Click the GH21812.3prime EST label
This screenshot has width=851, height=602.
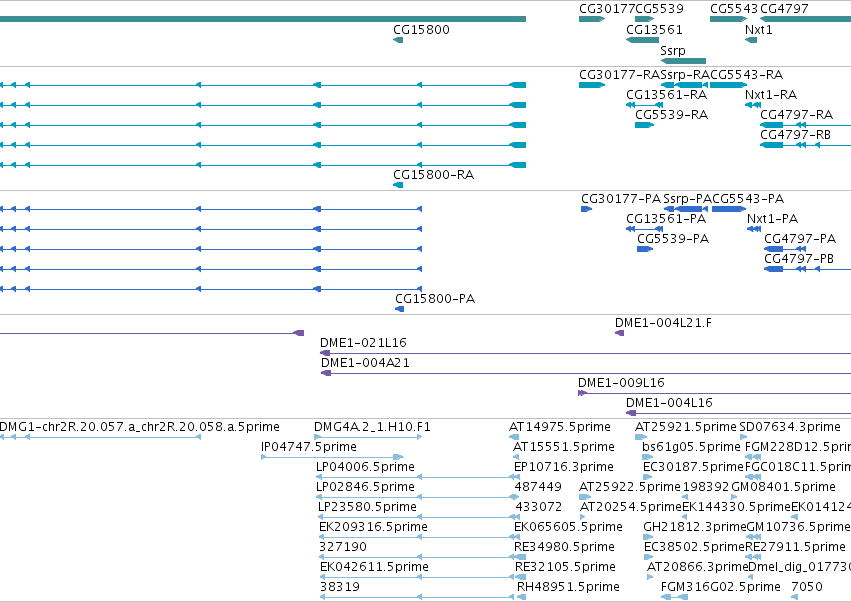[695, 527]
